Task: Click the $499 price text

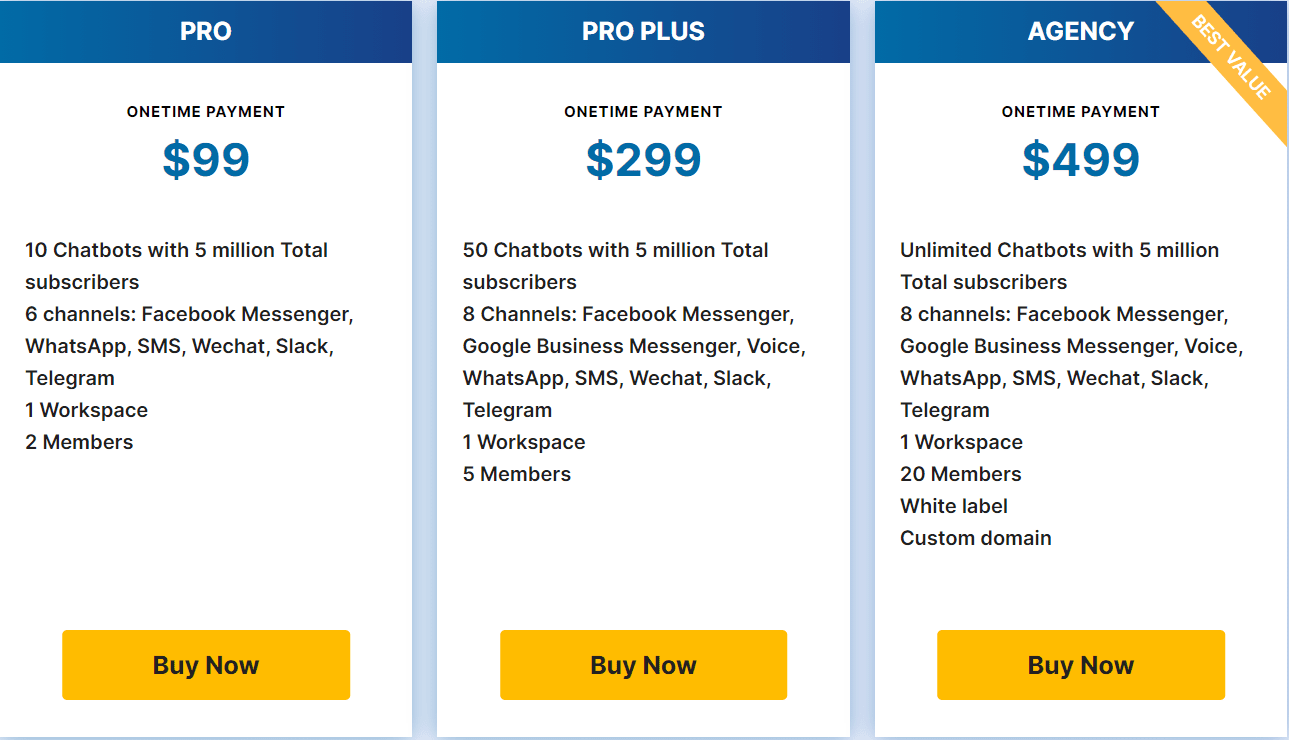Action: coord(1080,158)
